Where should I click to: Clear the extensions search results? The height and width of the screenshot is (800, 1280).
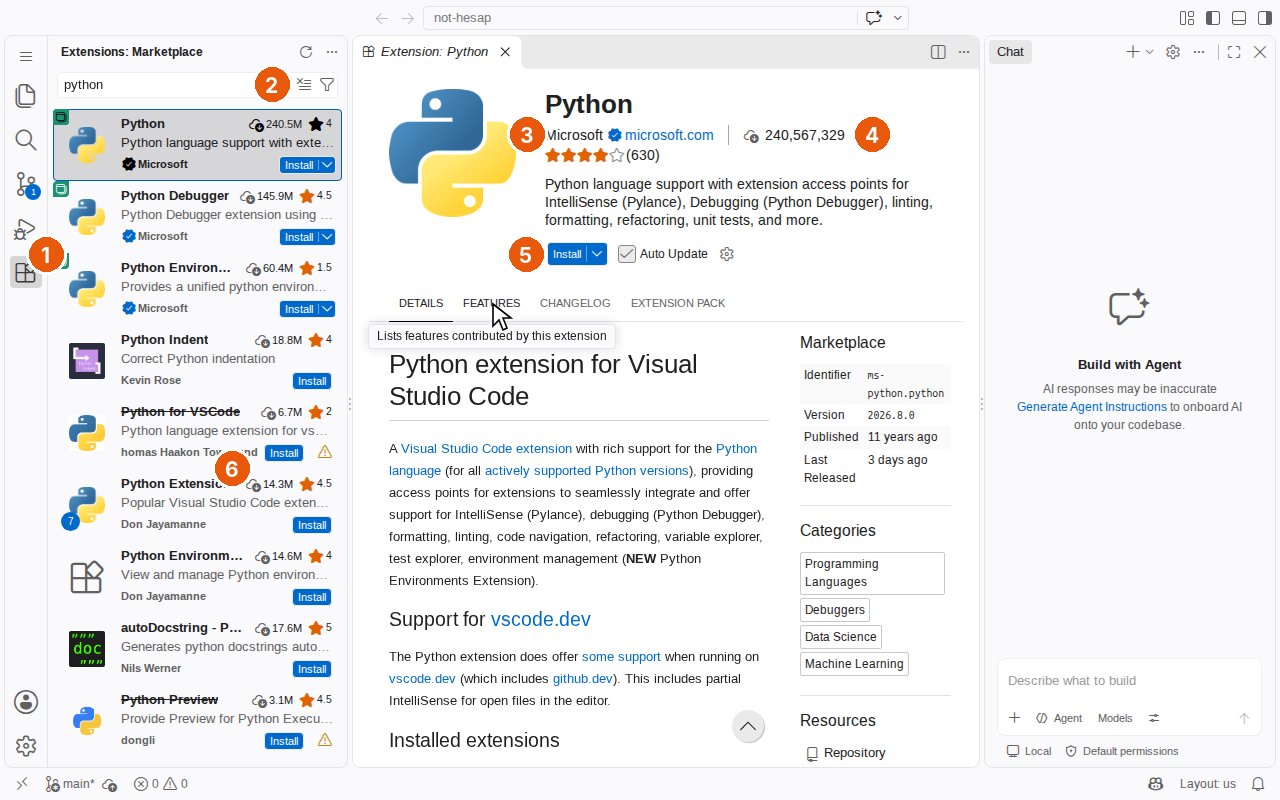(305, 85)
